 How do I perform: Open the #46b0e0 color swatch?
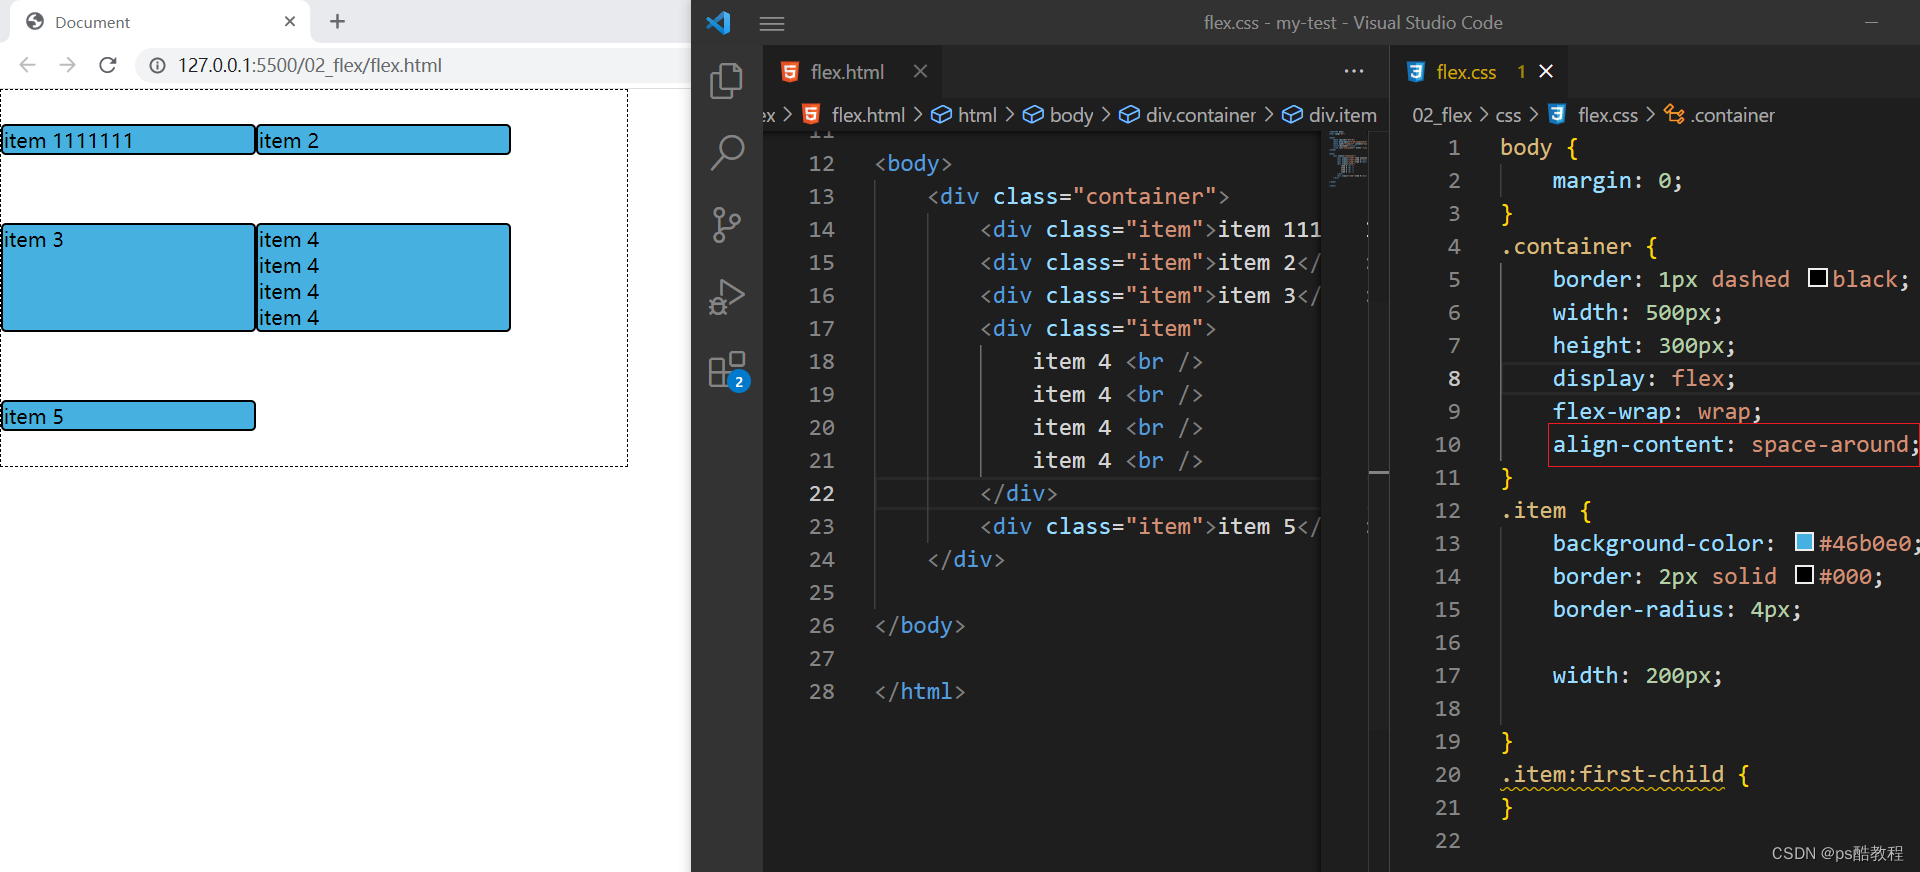coord(1804,542)
